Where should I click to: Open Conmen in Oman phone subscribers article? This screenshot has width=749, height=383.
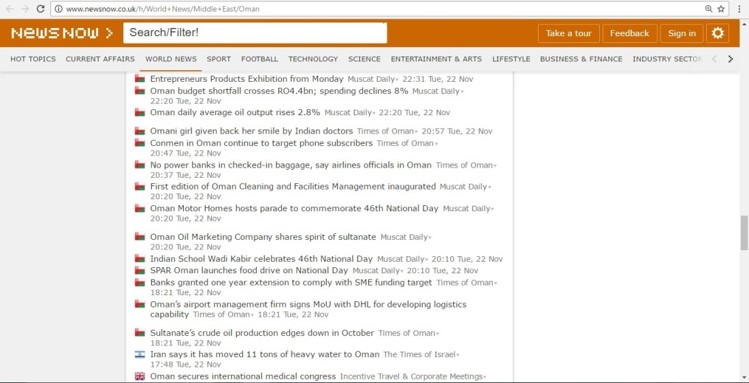pos(261,143)
